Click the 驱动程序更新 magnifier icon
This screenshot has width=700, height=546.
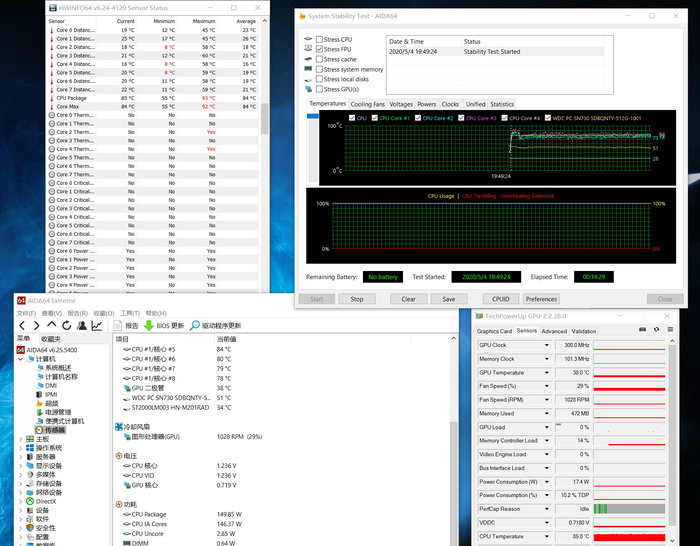click(195, 325)
